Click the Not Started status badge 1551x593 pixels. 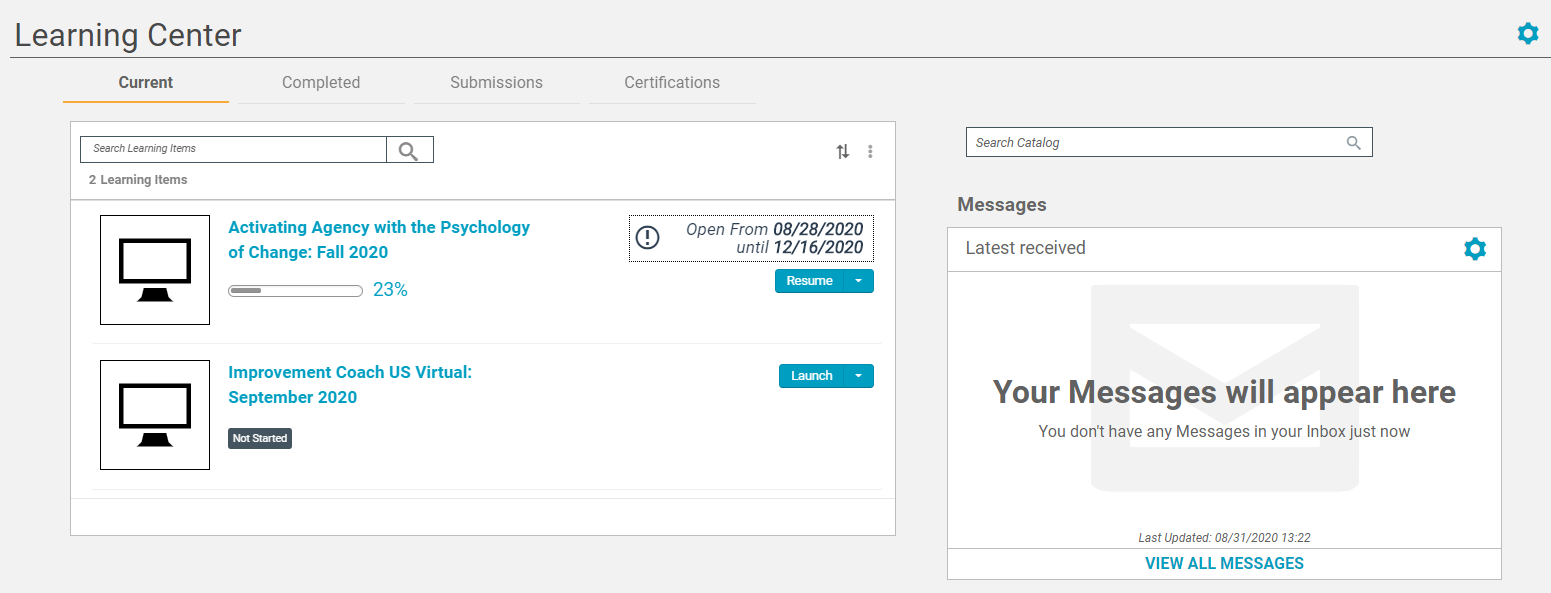pyautogui.click(x=260, y=438)
